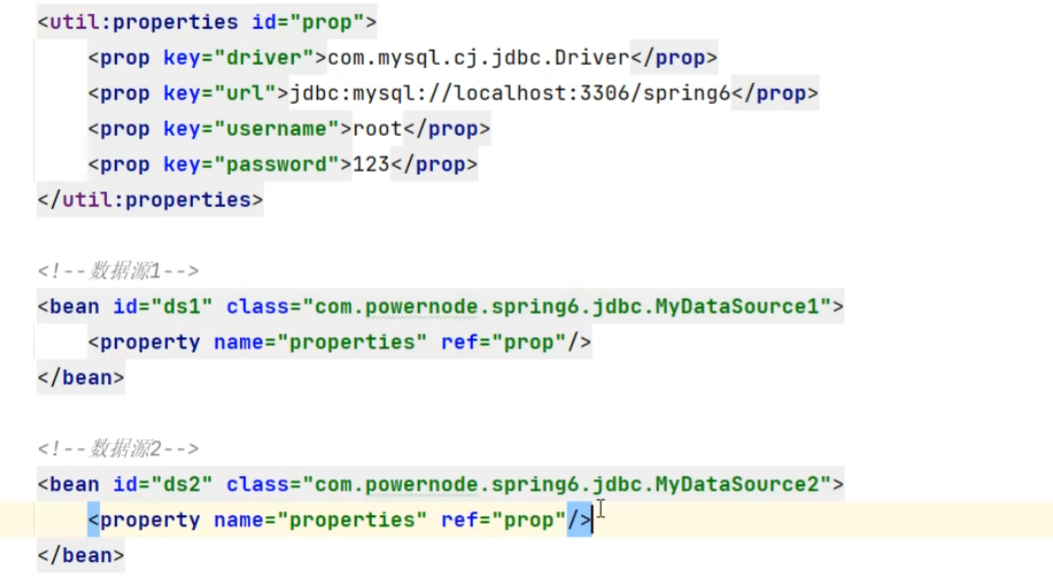Click the 数据源1 comment line
This screenshot has width=1053, height=586.
[x=118, y=271]
